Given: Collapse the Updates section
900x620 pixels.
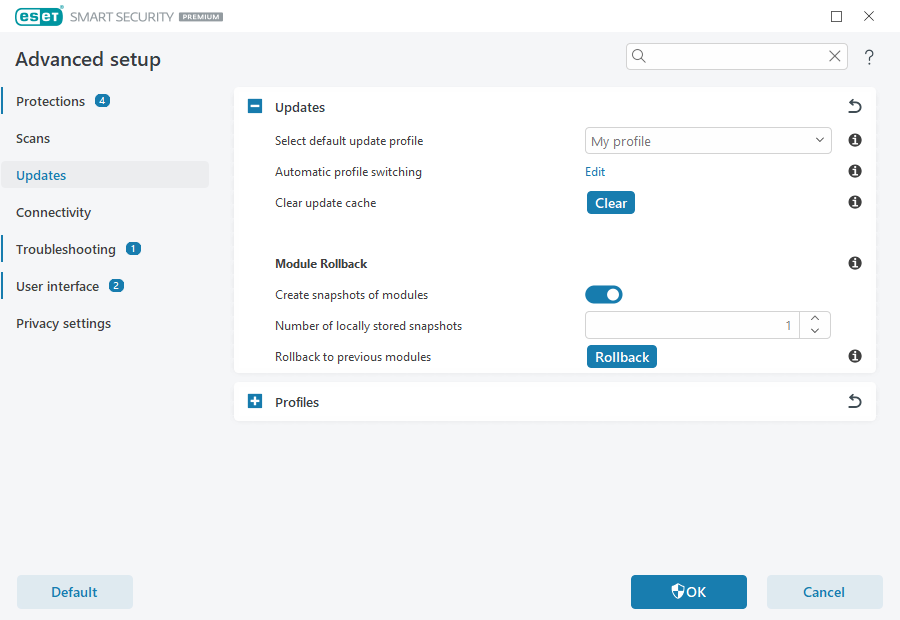Looking at the screenshot, I should click(254, 106).
